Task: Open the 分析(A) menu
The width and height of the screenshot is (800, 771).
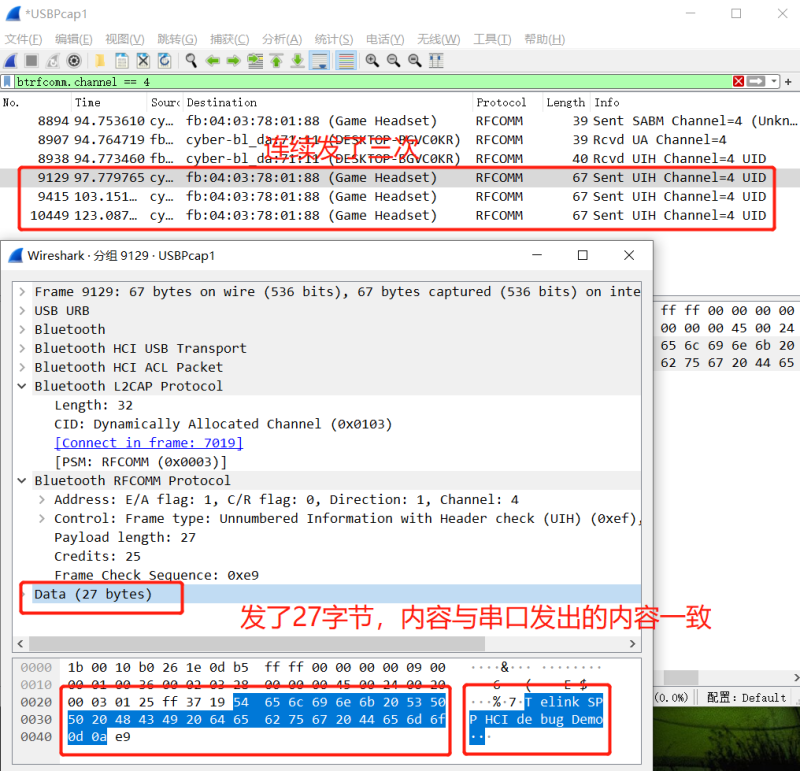Action: pos(281,39)
